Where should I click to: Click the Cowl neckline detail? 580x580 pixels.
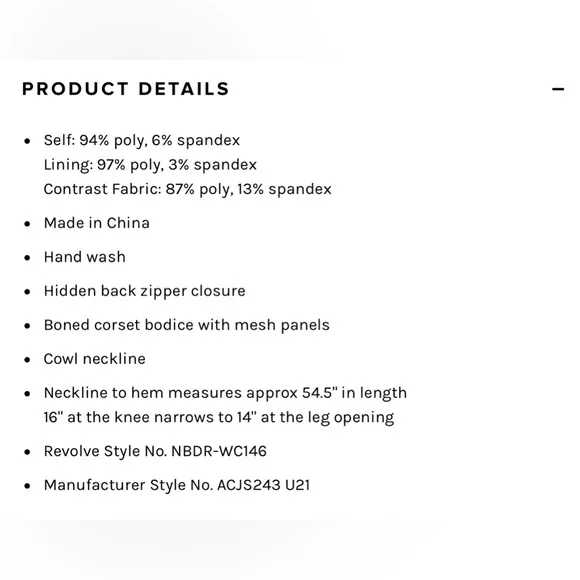(x=95, y=359)
